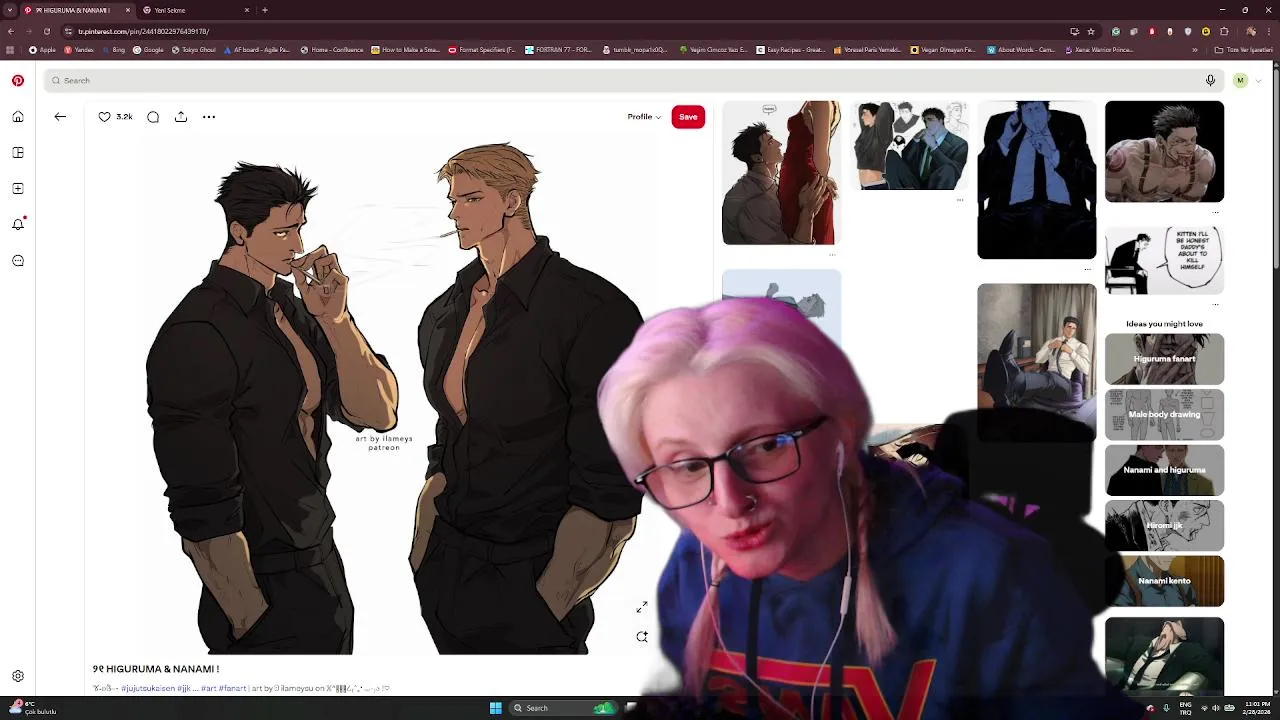The image size is (1280, 720).
Task: Click the expand image arrows icon
Action: [x=642, y=607]
